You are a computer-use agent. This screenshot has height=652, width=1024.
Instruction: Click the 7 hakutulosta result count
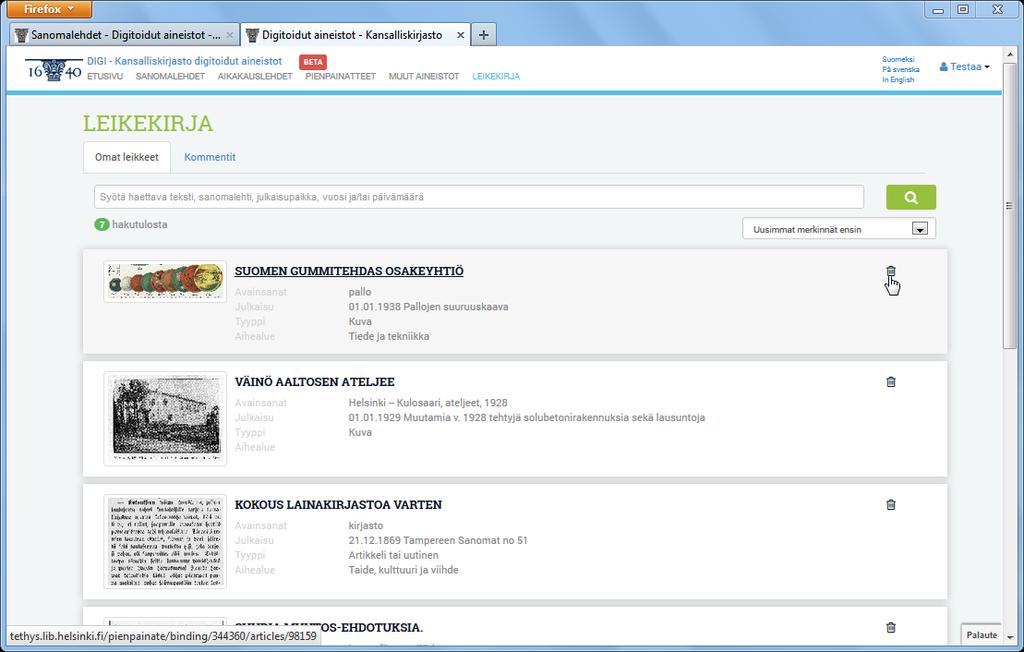pos(131,225)
